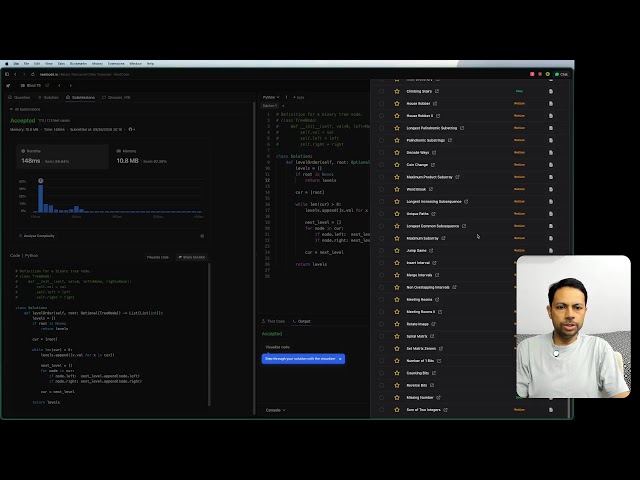The image size is (640, 480).
Task: Click the tallest bar in runtime chart
Action: pos(40,198)
